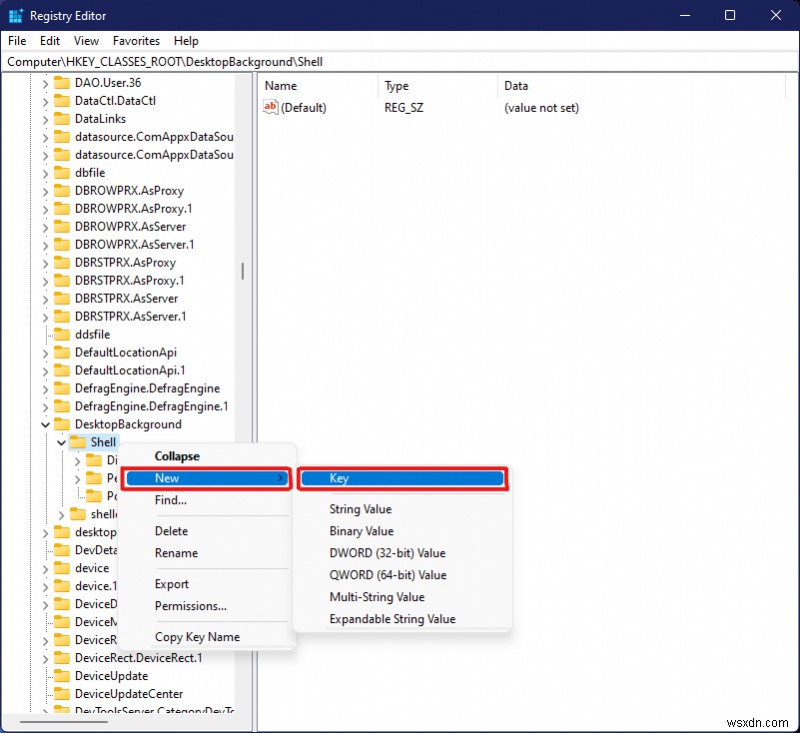This screenshot has height=733, width=800.
Task: Expand the device tree node
Action: [48, 568]
